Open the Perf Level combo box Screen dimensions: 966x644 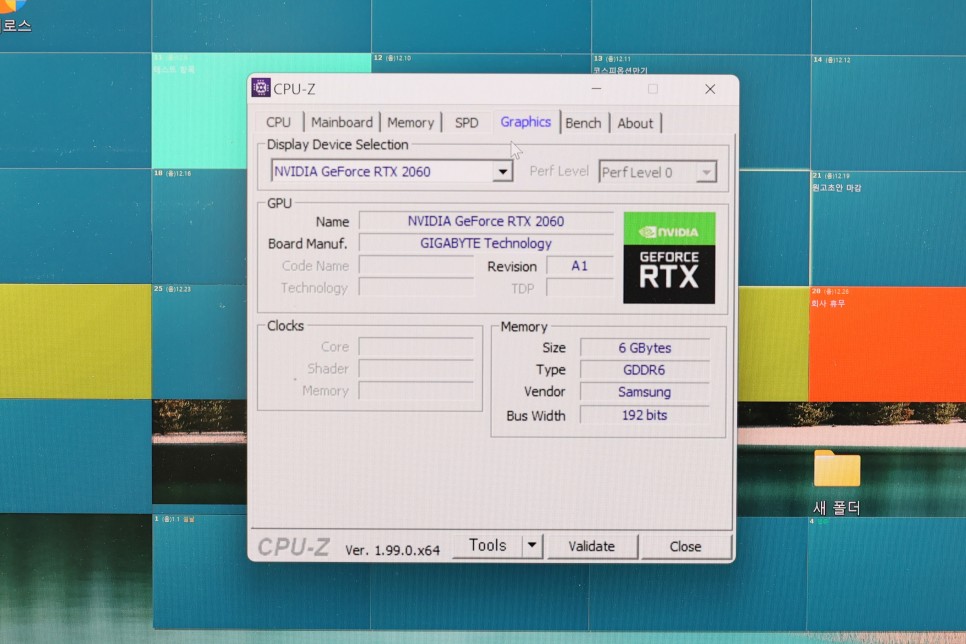coord(658,172)
